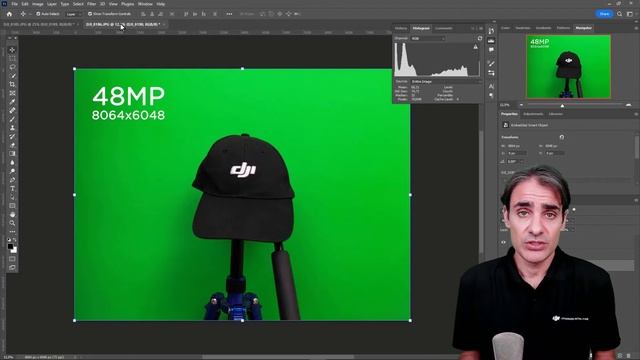Select the Crop tool
This screenshot has height=360, width=640.
pos(12,84)
